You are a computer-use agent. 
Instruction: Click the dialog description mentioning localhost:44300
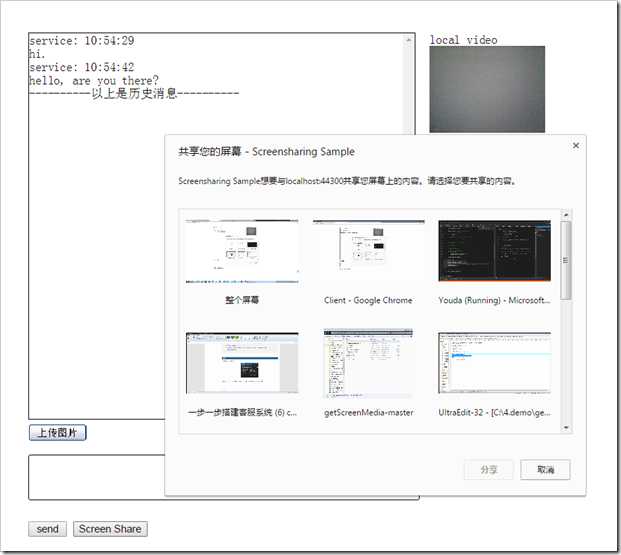pos(347,181)
